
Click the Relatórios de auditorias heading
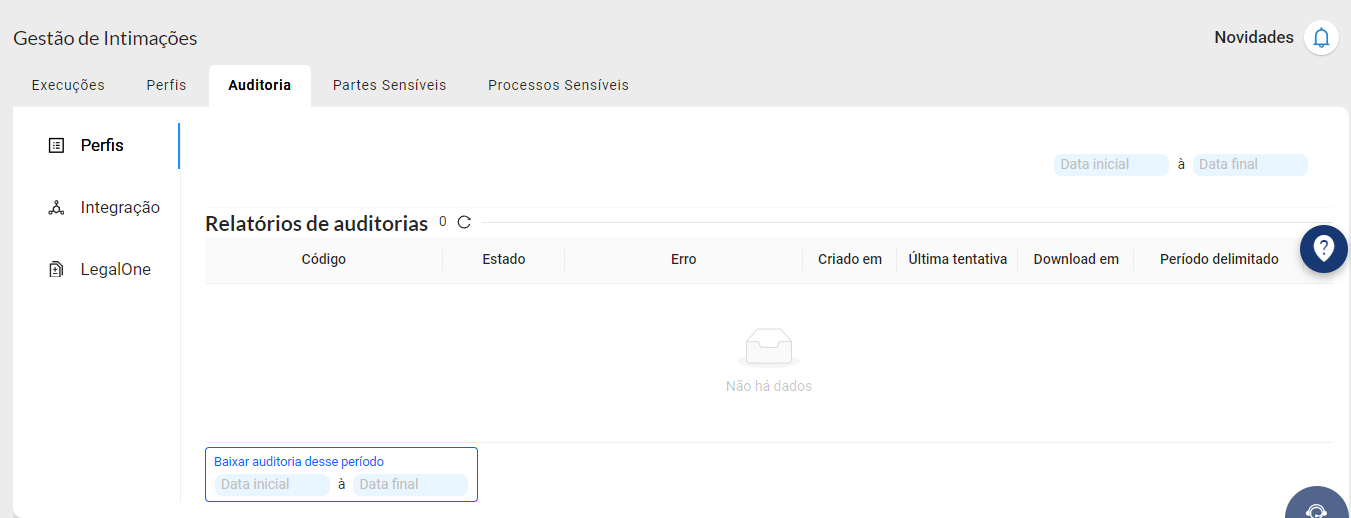tap(317, 223)
